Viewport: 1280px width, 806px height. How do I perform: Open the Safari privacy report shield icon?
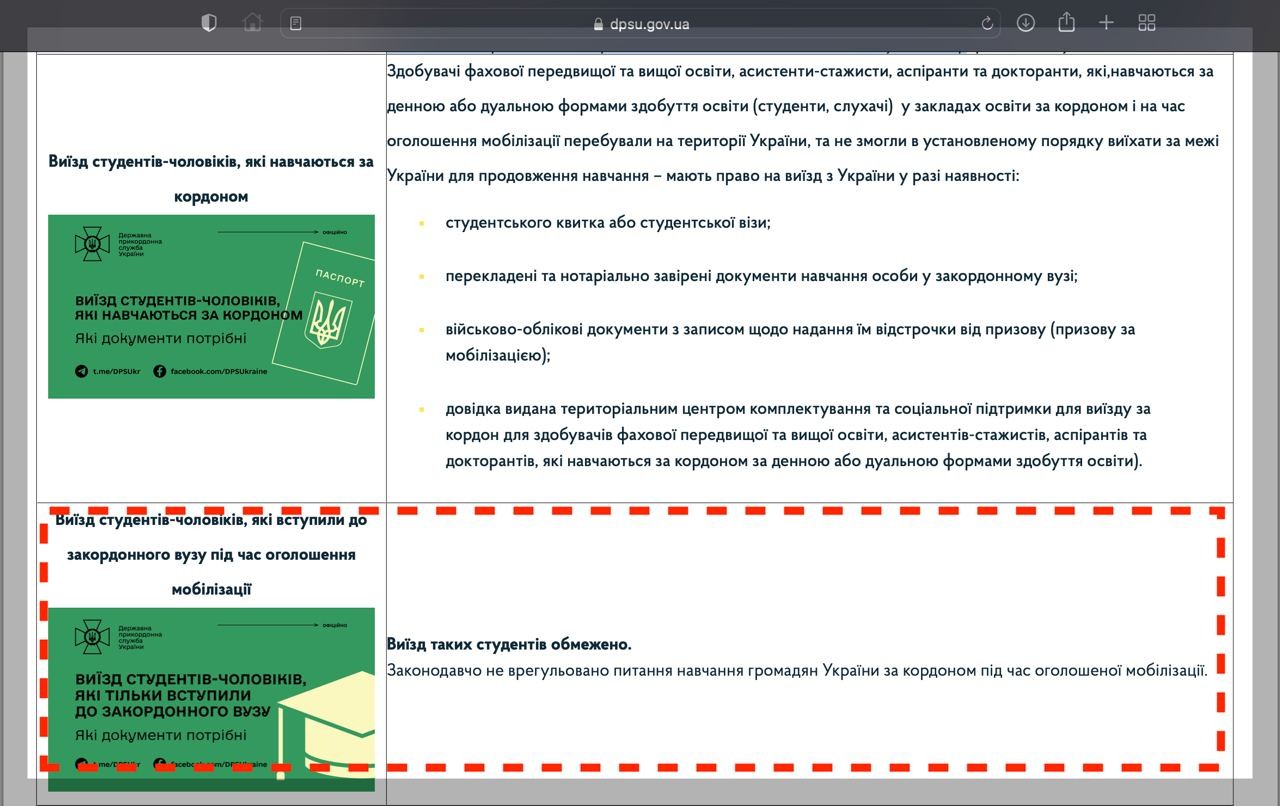pyautogui.click(x=209, y=23)
